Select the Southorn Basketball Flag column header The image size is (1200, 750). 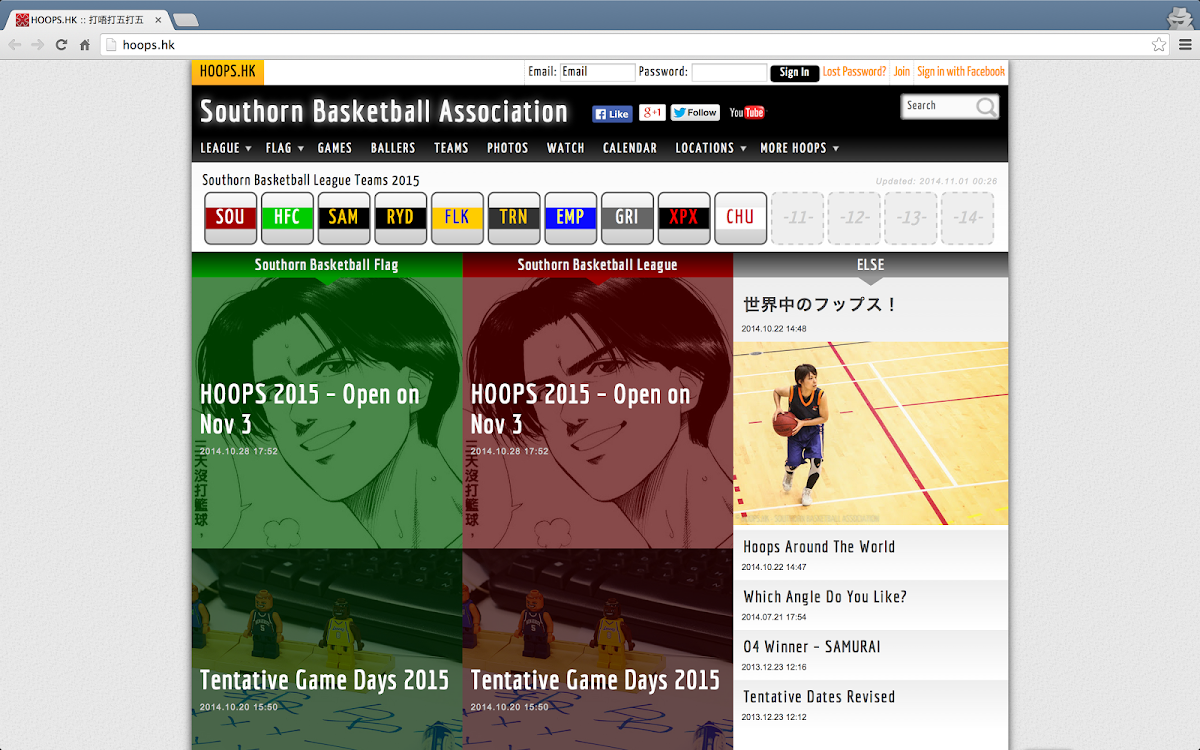click(x=327, y=265)
